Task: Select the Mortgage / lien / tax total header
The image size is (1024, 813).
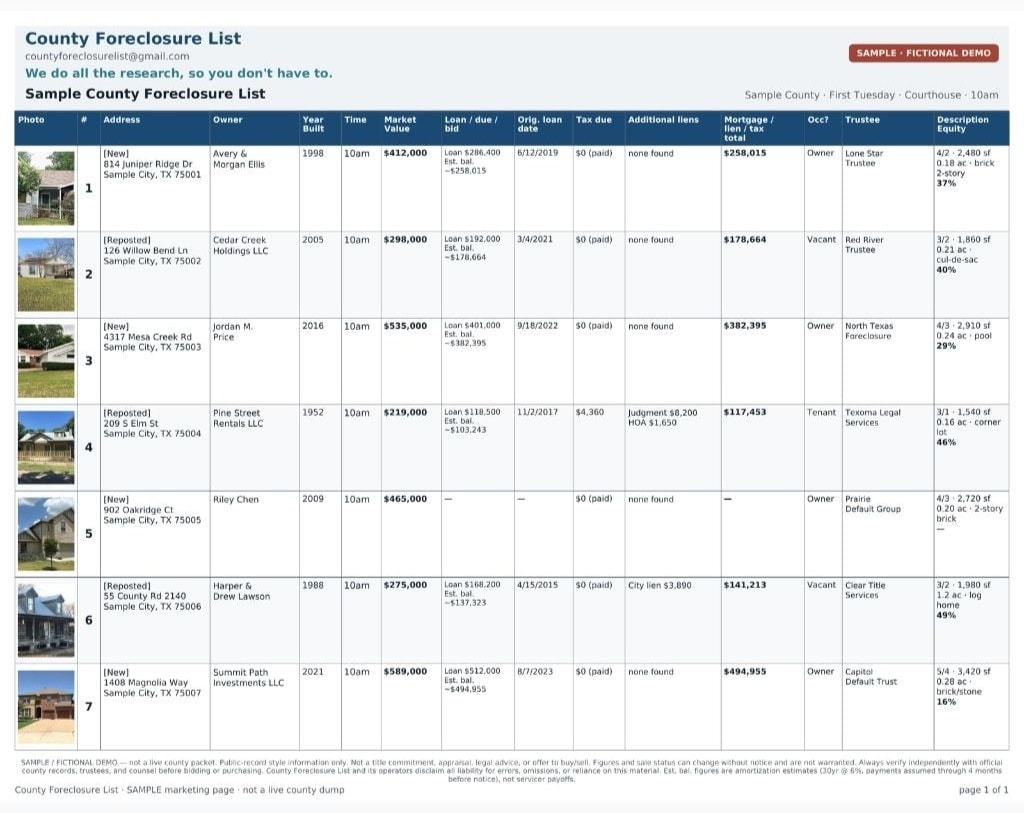Action: click(748, 129)
